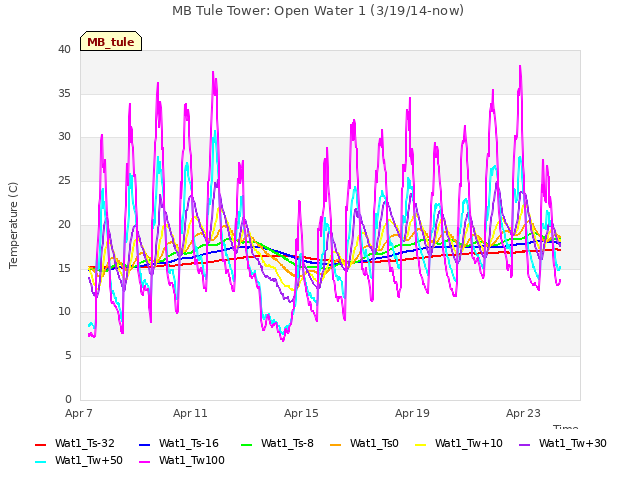
Task: Click the 15 y-axis tick label
Action: (x=64, y=268)
